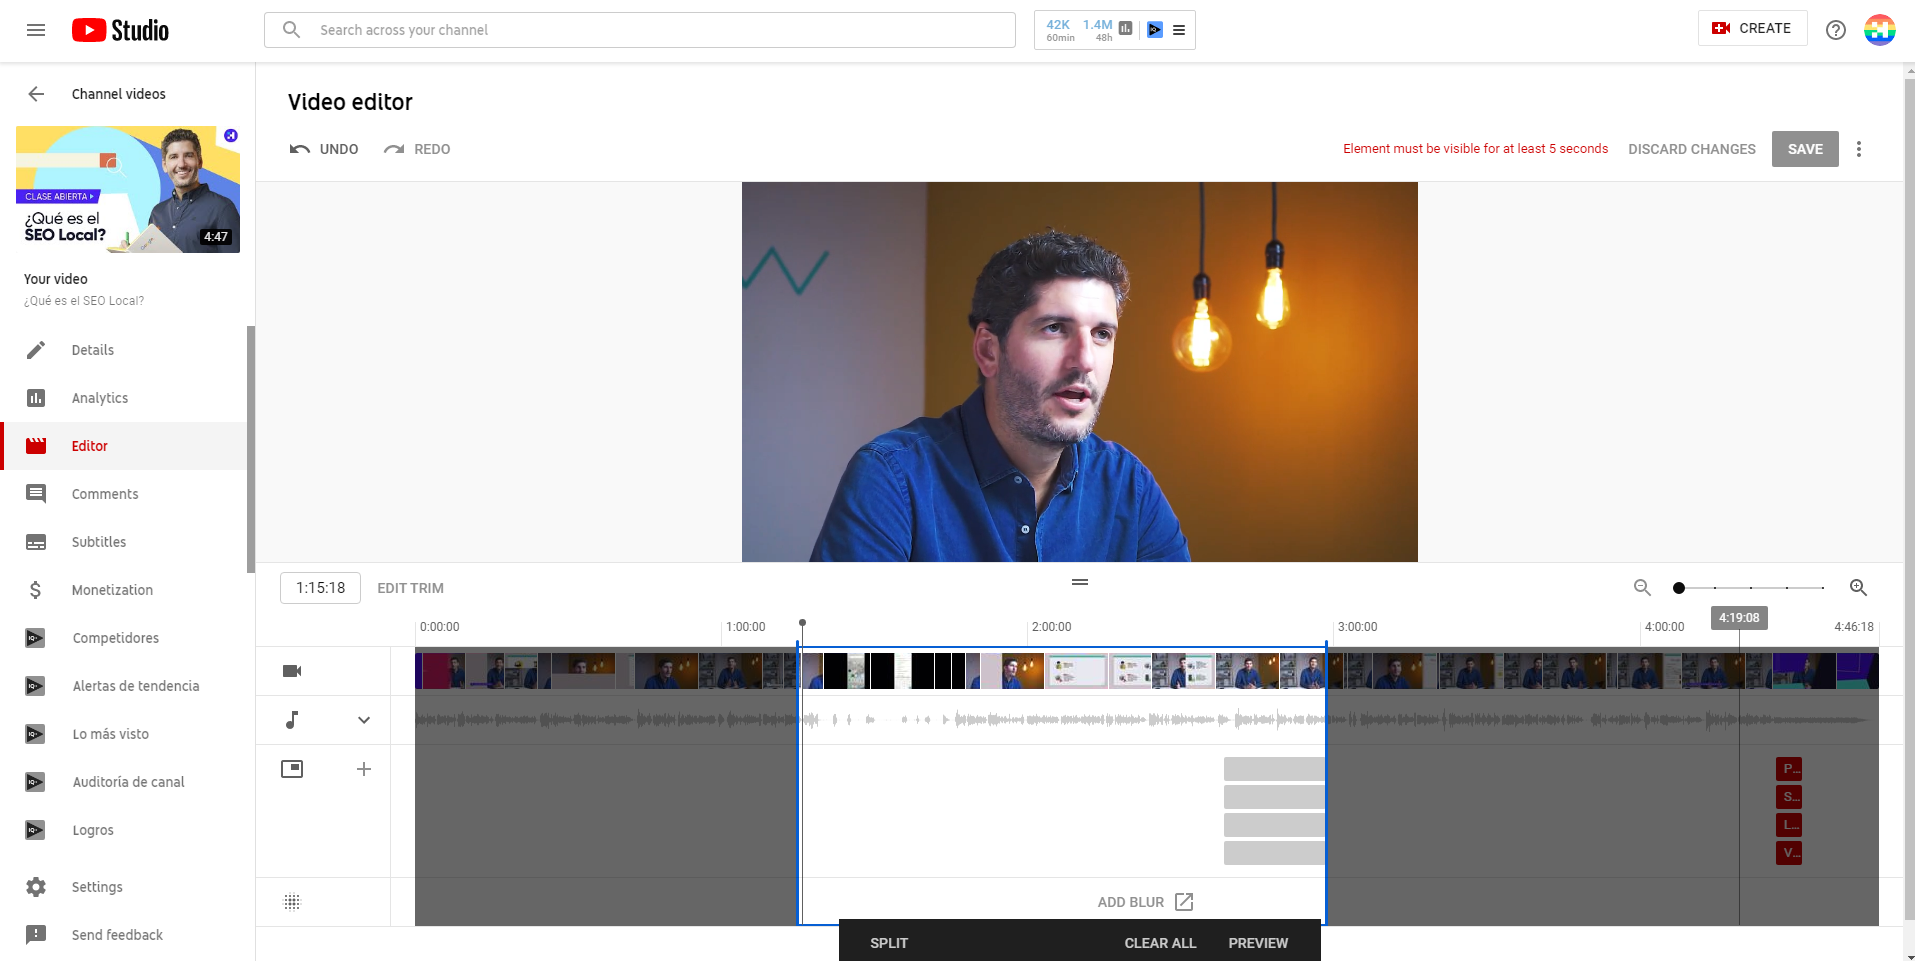Click the back arrow to Channel videos
The image size is (1915, 961).
coord(36,94)
